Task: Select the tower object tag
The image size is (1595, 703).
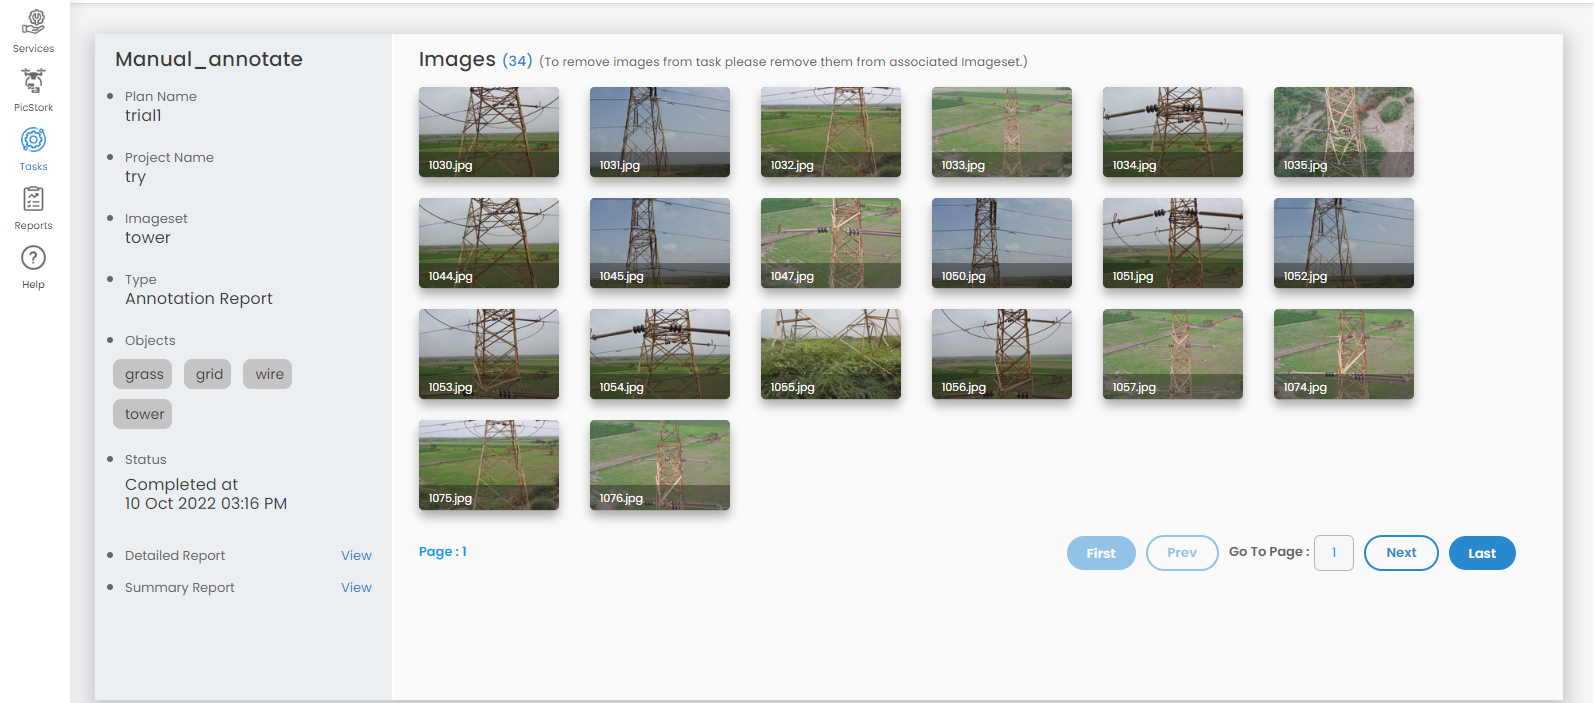Action: [144, 414]
